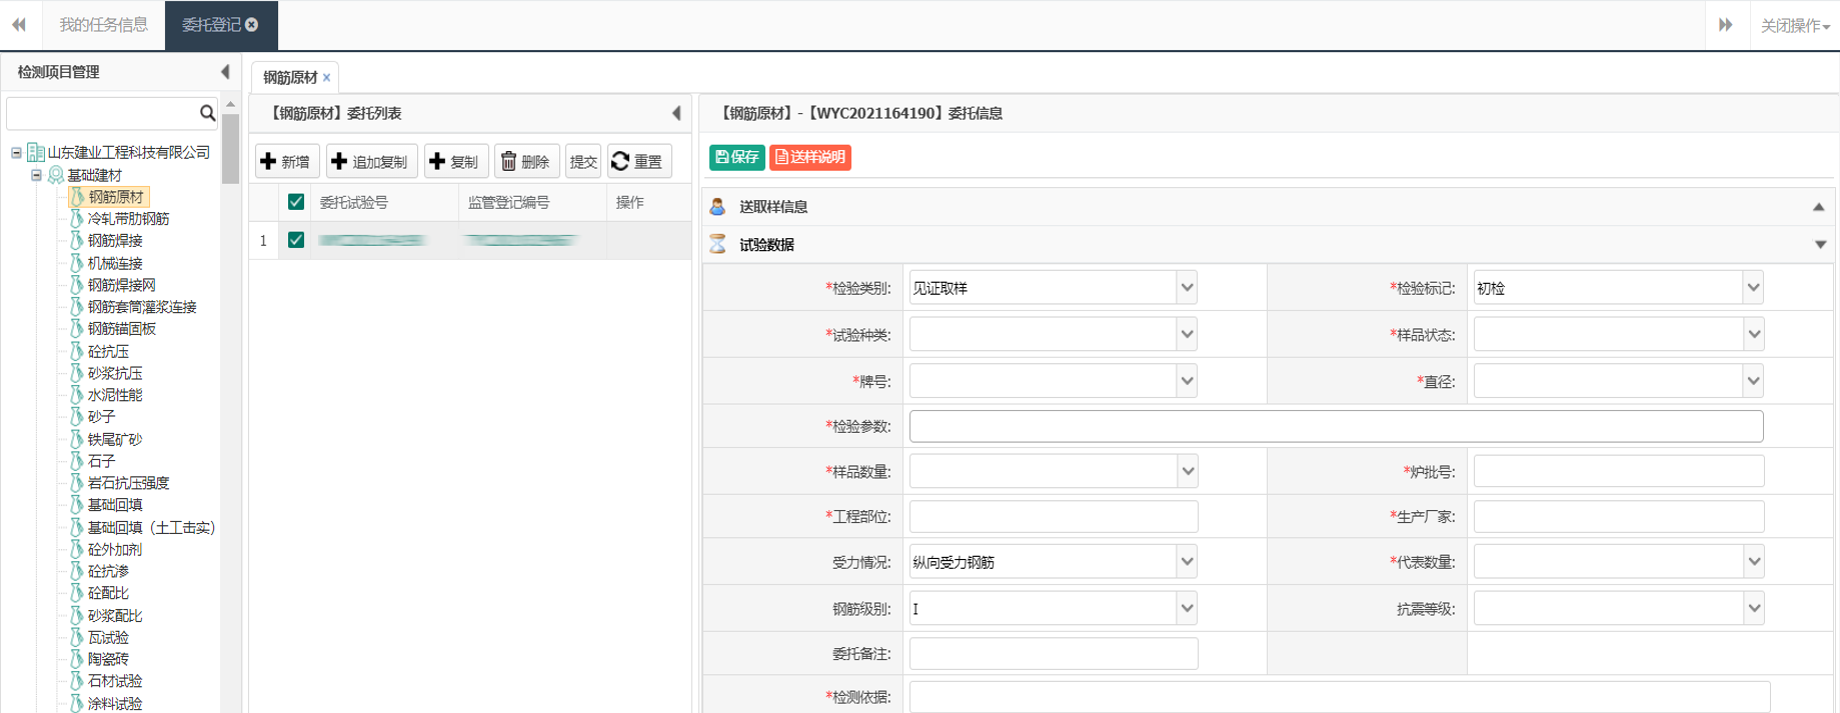
Task: Close the 钢筋原材 sub-tab
Action: [327, 77]
